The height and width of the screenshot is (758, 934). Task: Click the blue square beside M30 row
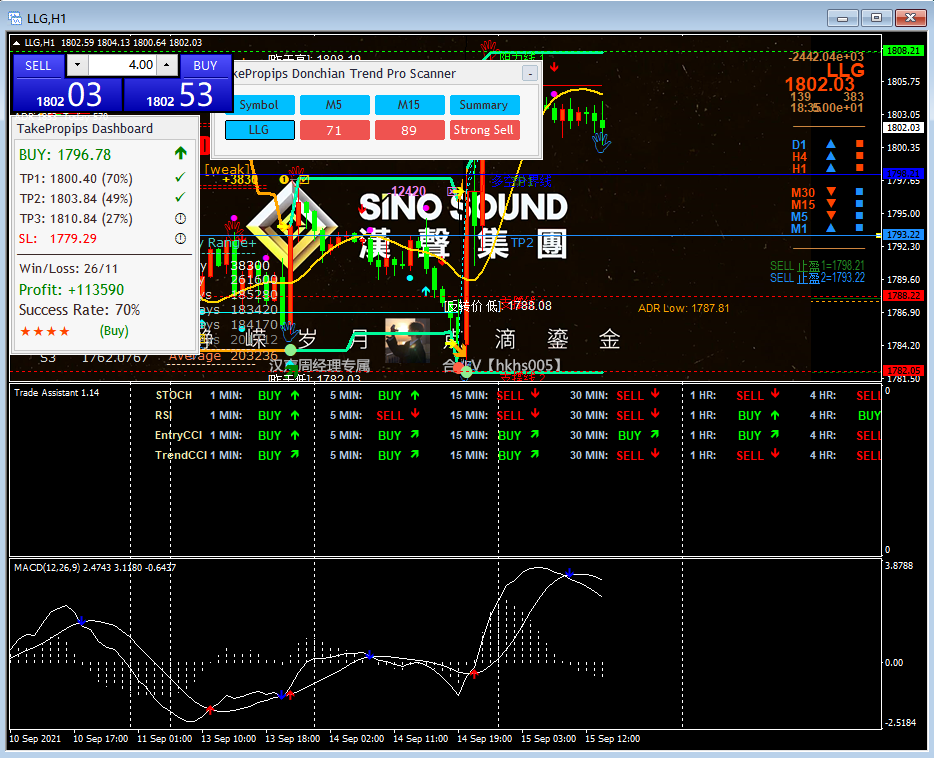click(x=860, y=192)
